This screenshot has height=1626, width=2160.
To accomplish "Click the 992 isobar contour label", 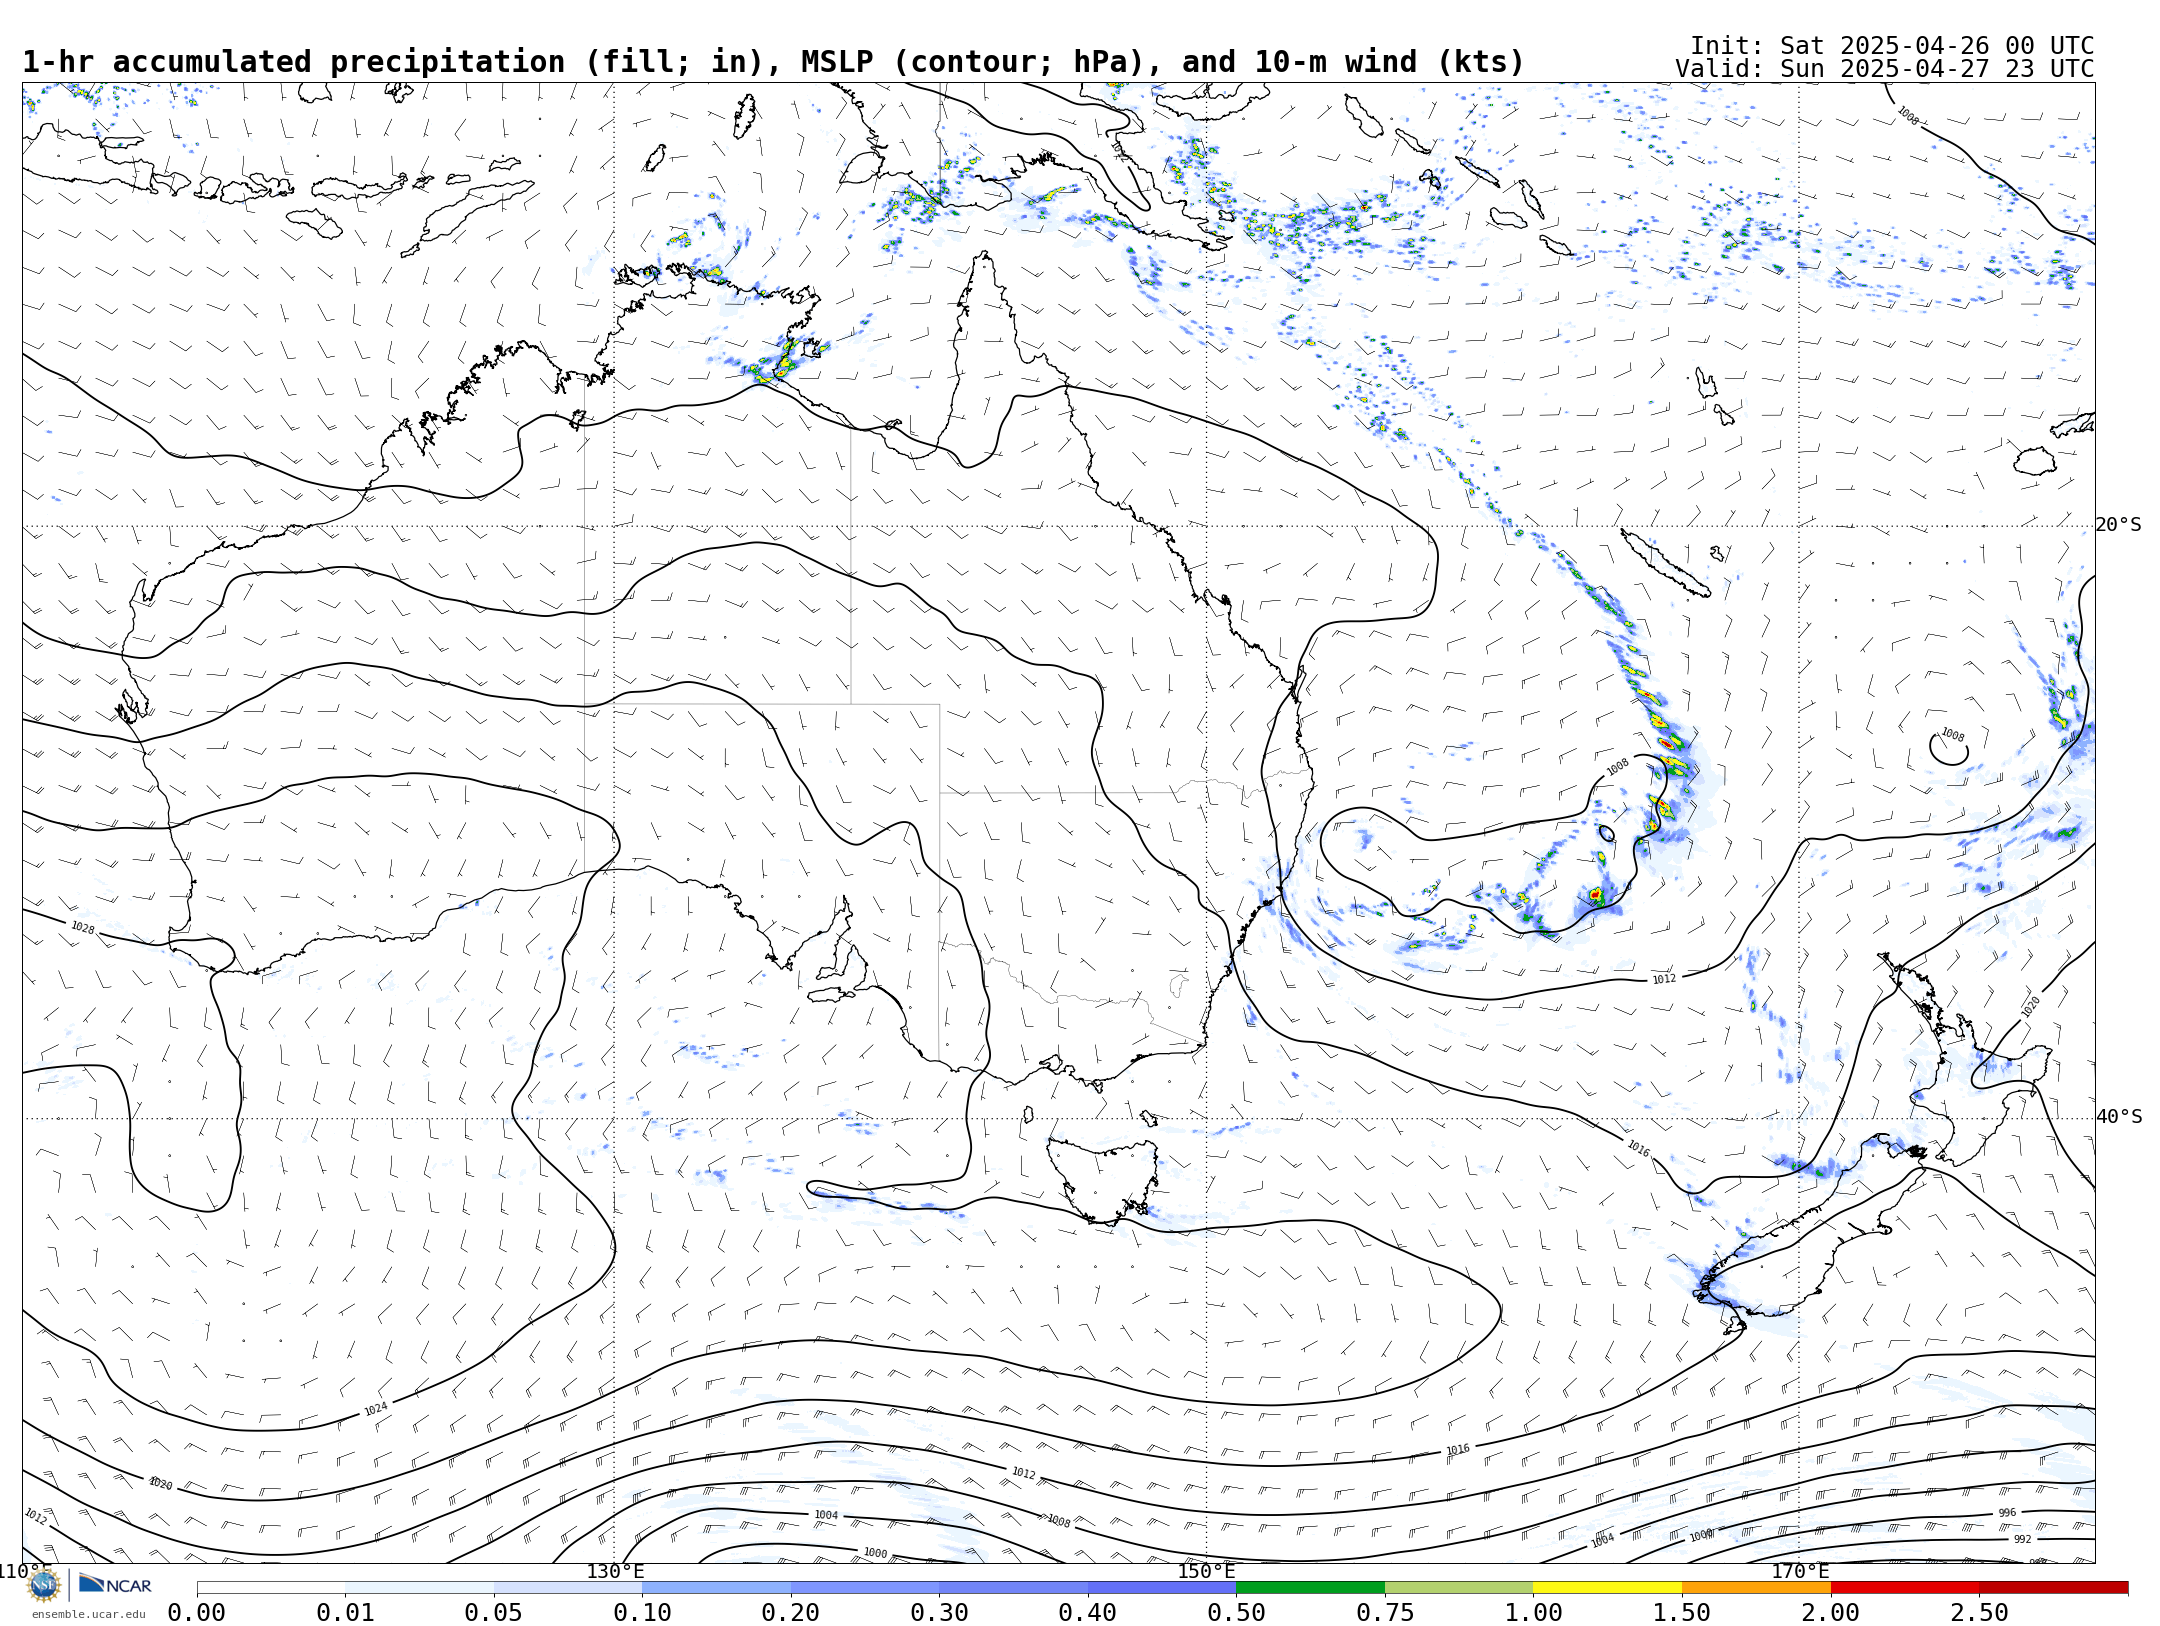I will (x=2022, y=1539).
